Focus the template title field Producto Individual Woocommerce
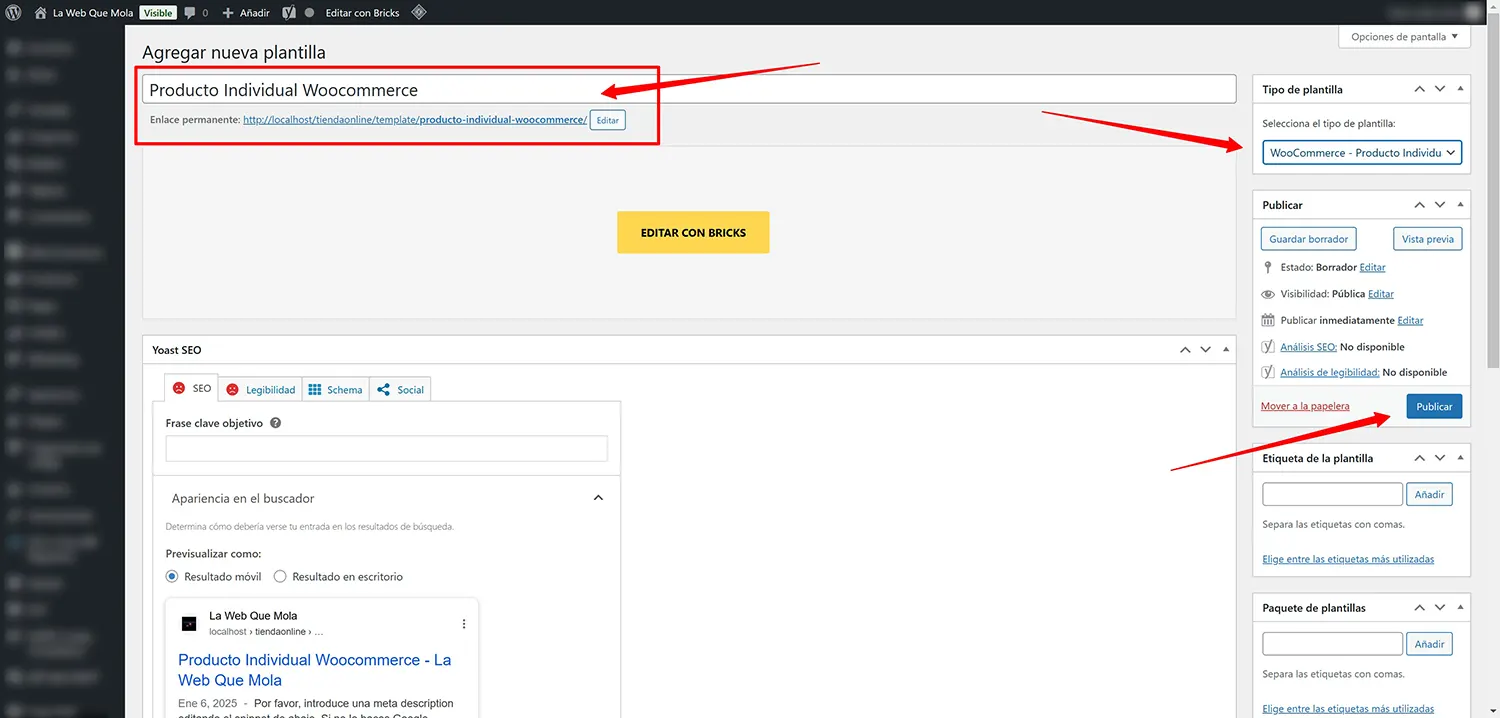This screenshot has width=1500, height=718. tap(689, 89)
